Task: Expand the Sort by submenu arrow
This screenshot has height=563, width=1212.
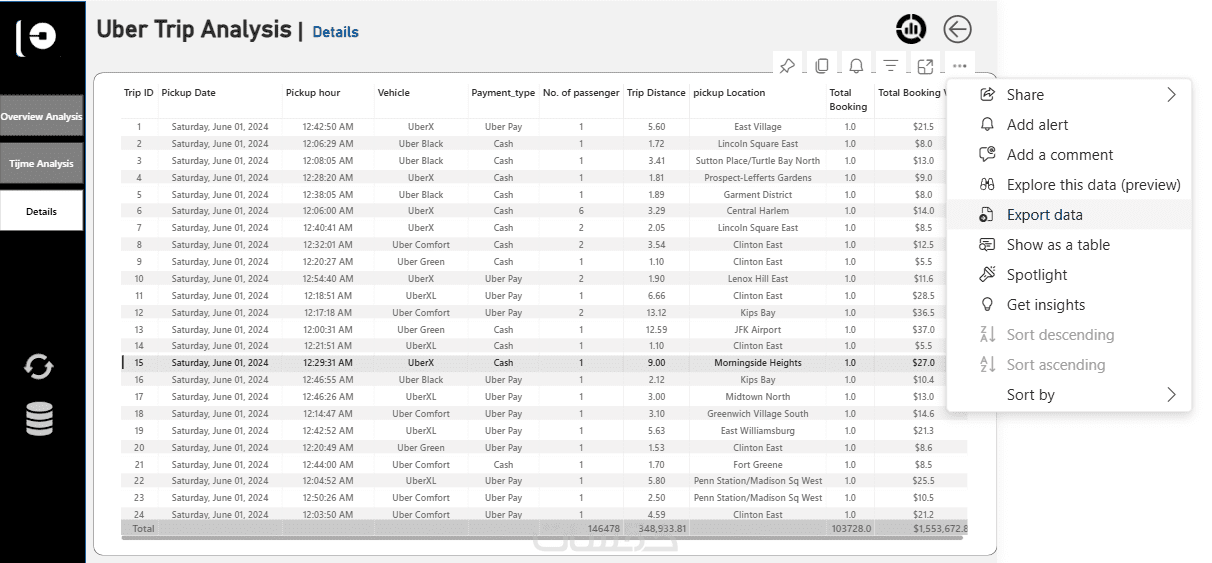Action: pos(1171,394)
